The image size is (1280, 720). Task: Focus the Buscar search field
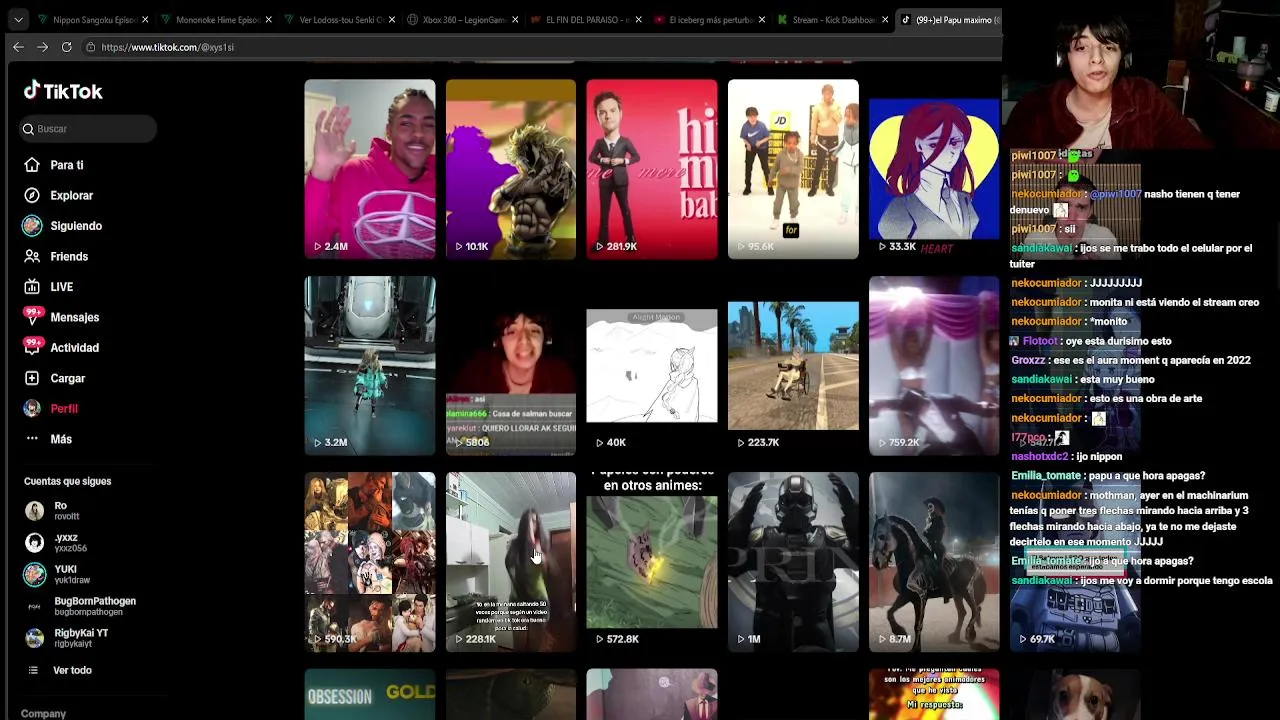90,129
